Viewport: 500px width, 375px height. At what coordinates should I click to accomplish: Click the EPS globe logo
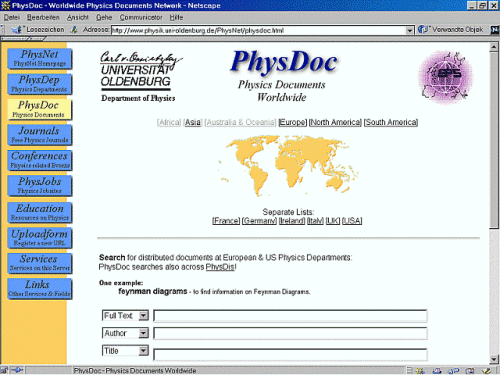point(446,77)
